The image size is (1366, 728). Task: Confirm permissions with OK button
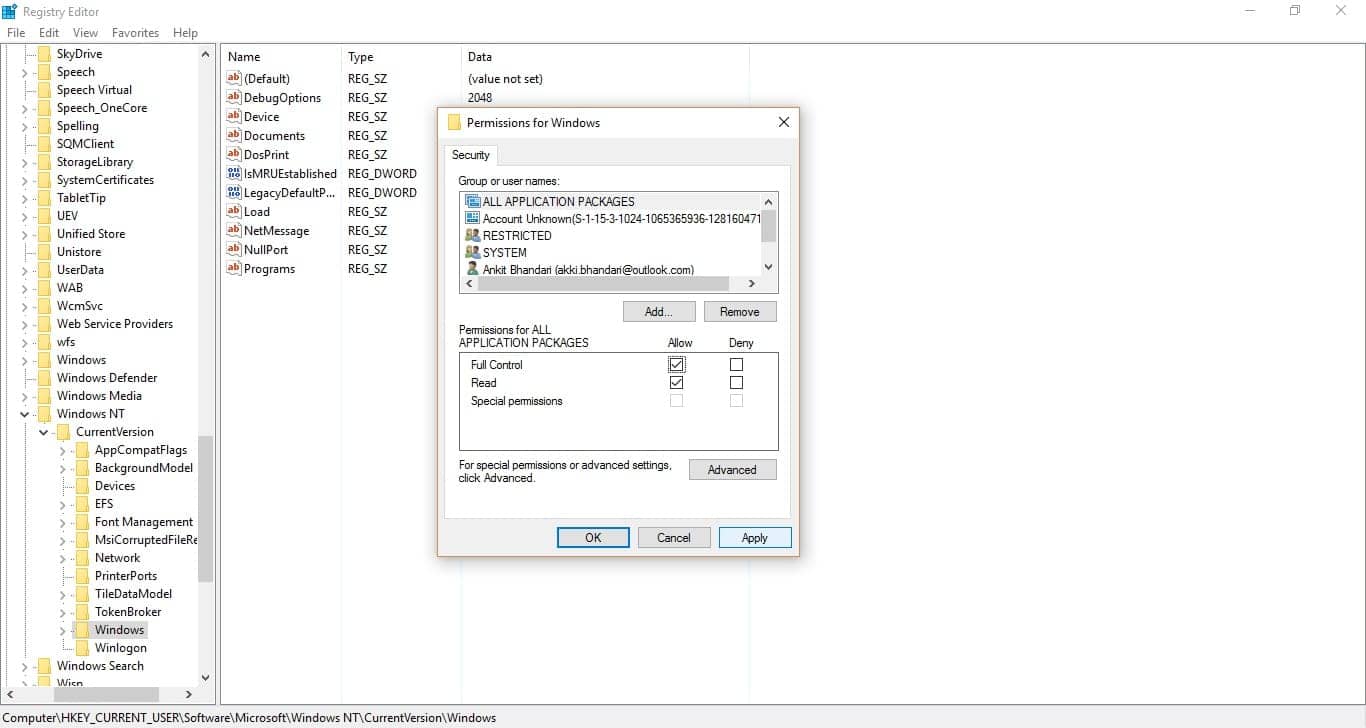point(593,538)
